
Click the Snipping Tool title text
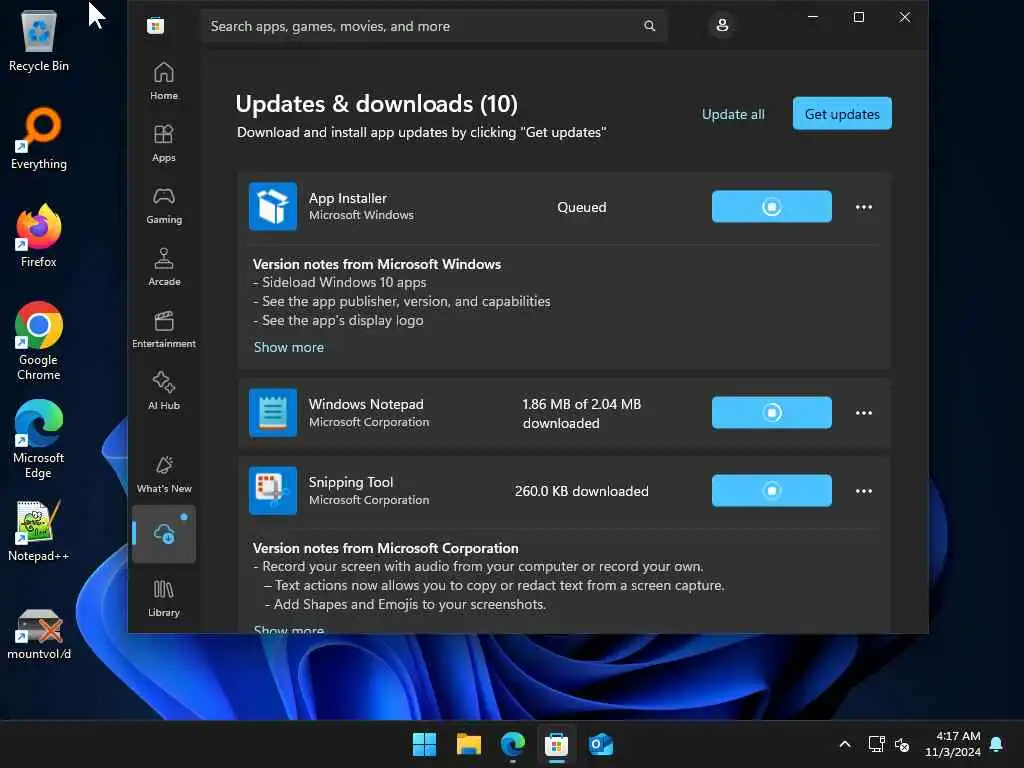tap(351, 482)
